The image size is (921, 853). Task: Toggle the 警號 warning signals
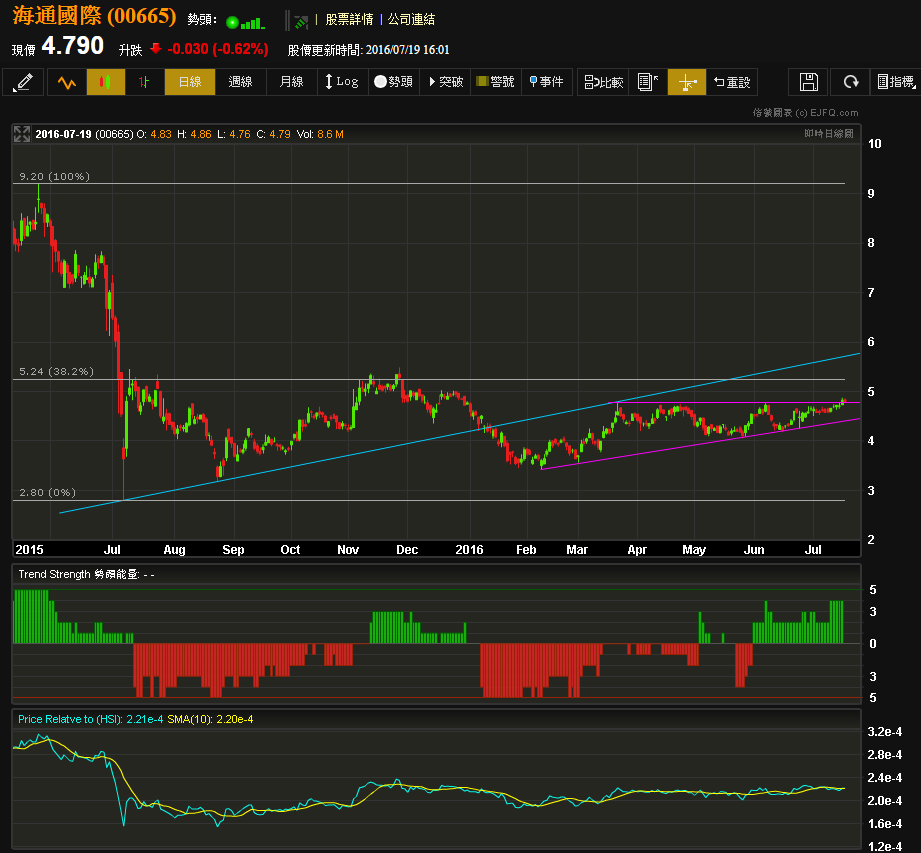[496, 82]
